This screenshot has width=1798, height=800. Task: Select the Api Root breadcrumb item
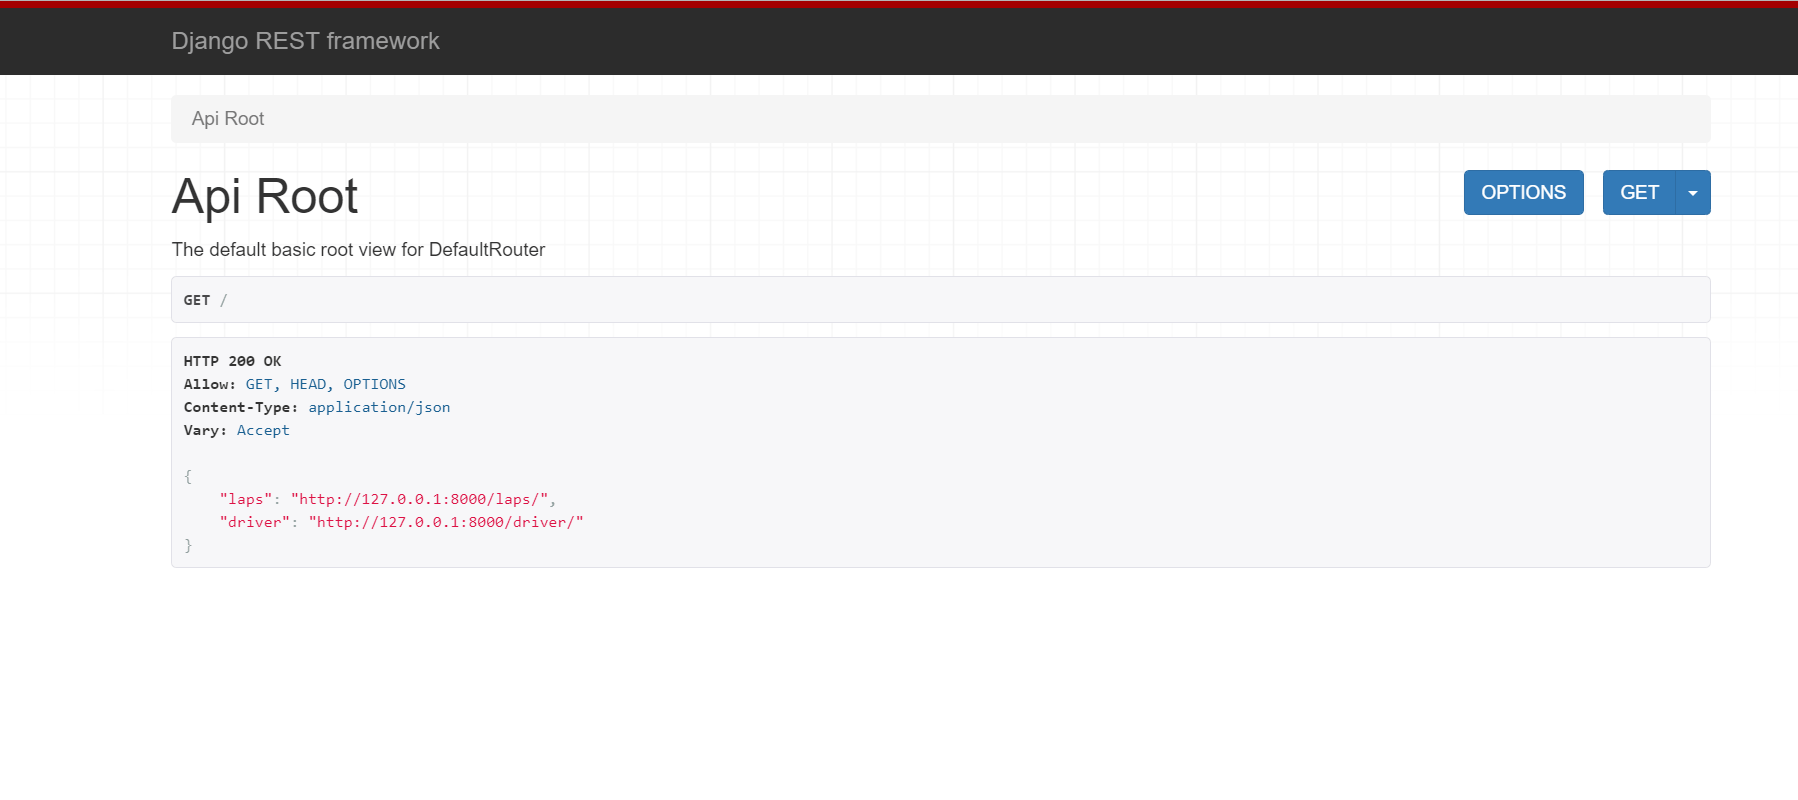(228, 119)
